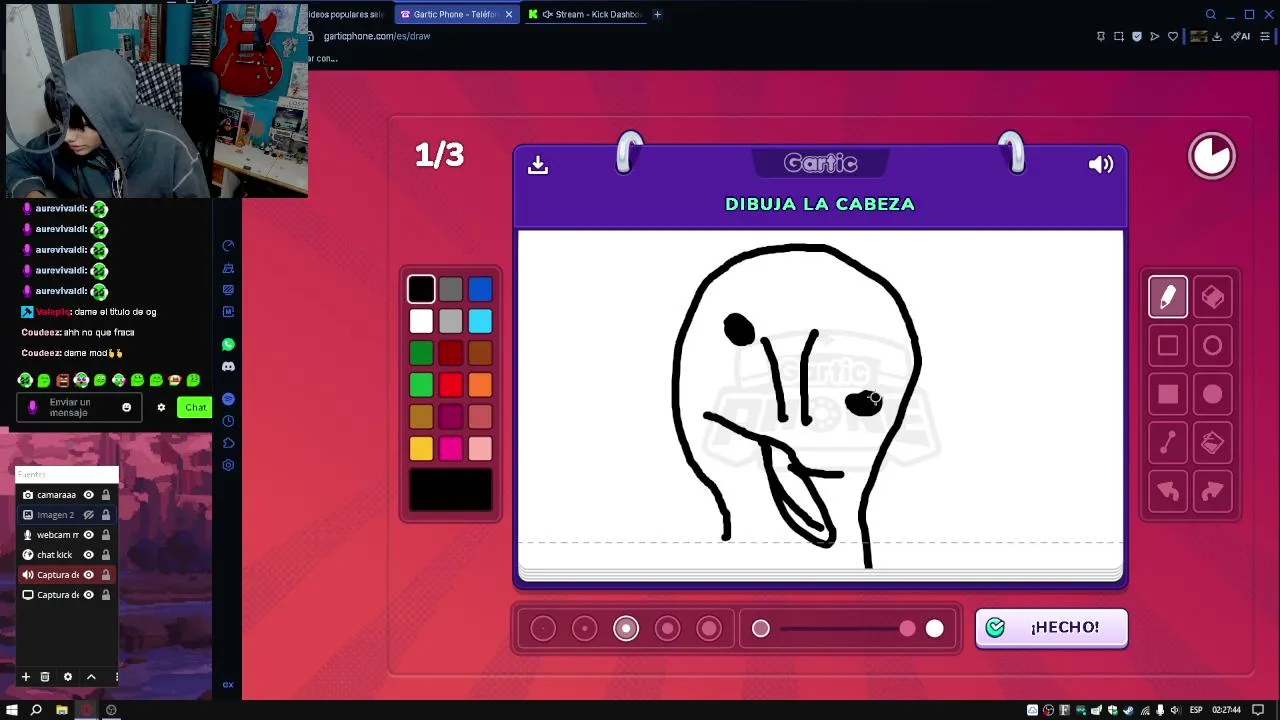The image size is (1280, 720).
Task: Open the Windows Start menu
Action: [x=12, y=710]
